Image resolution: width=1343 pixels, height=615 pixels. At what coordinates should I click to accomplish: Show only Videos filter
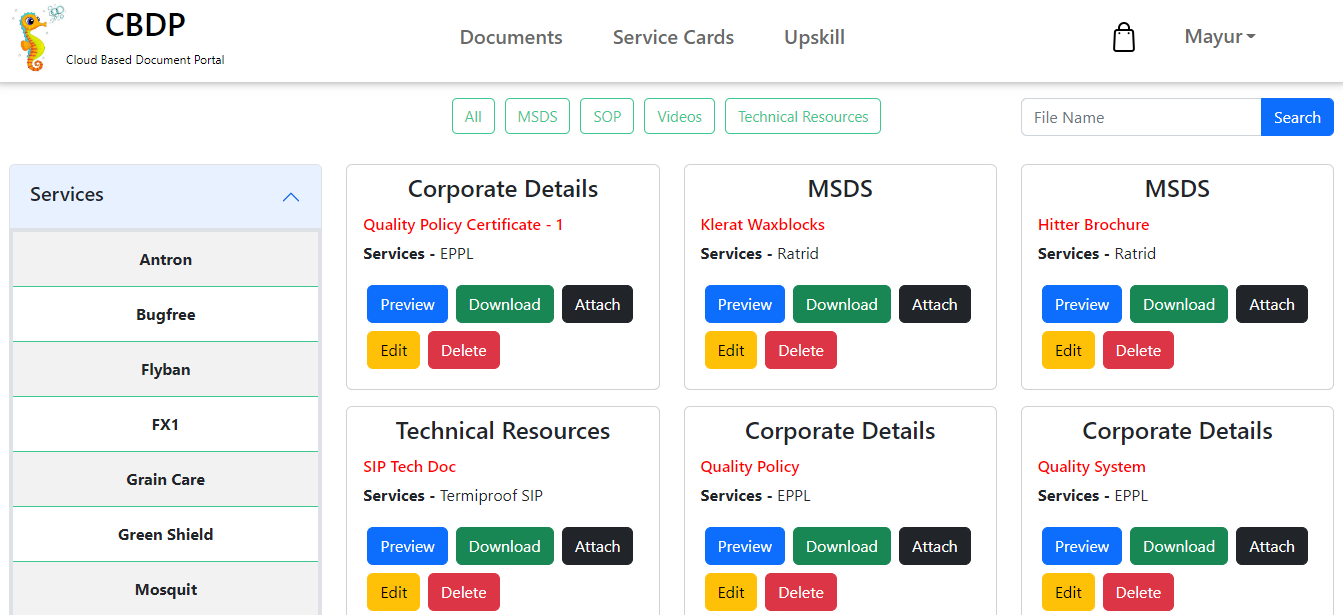pyautogui.click(x=679, y=116)
